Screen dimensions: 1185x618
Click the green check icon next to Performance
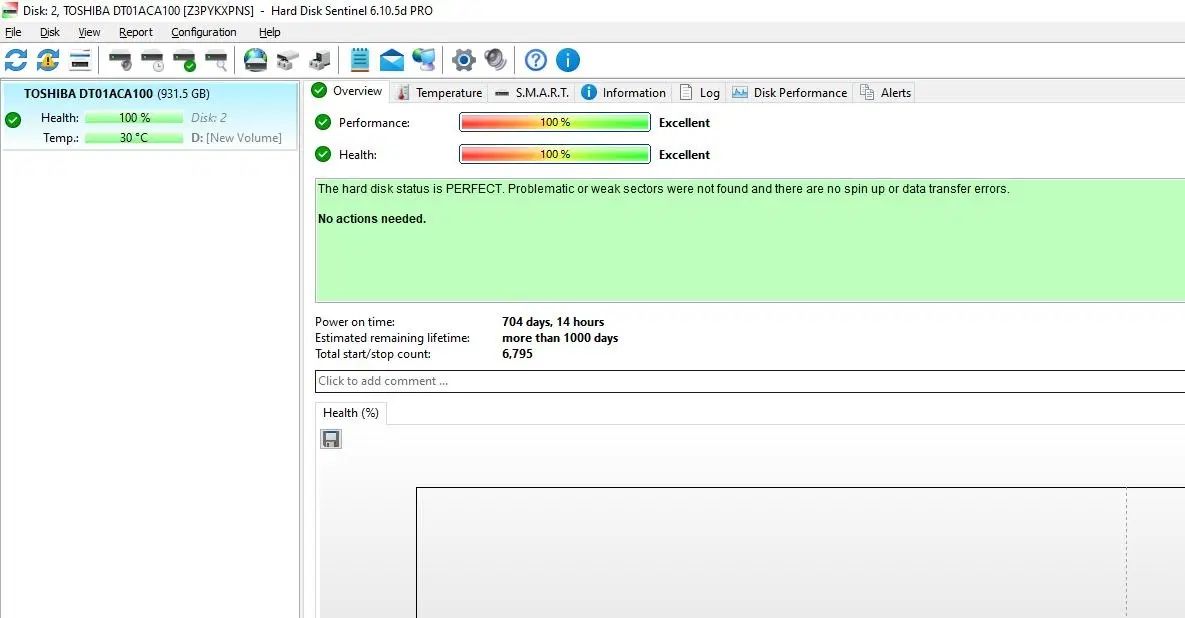pyautogui.click(x=323, y=122)
